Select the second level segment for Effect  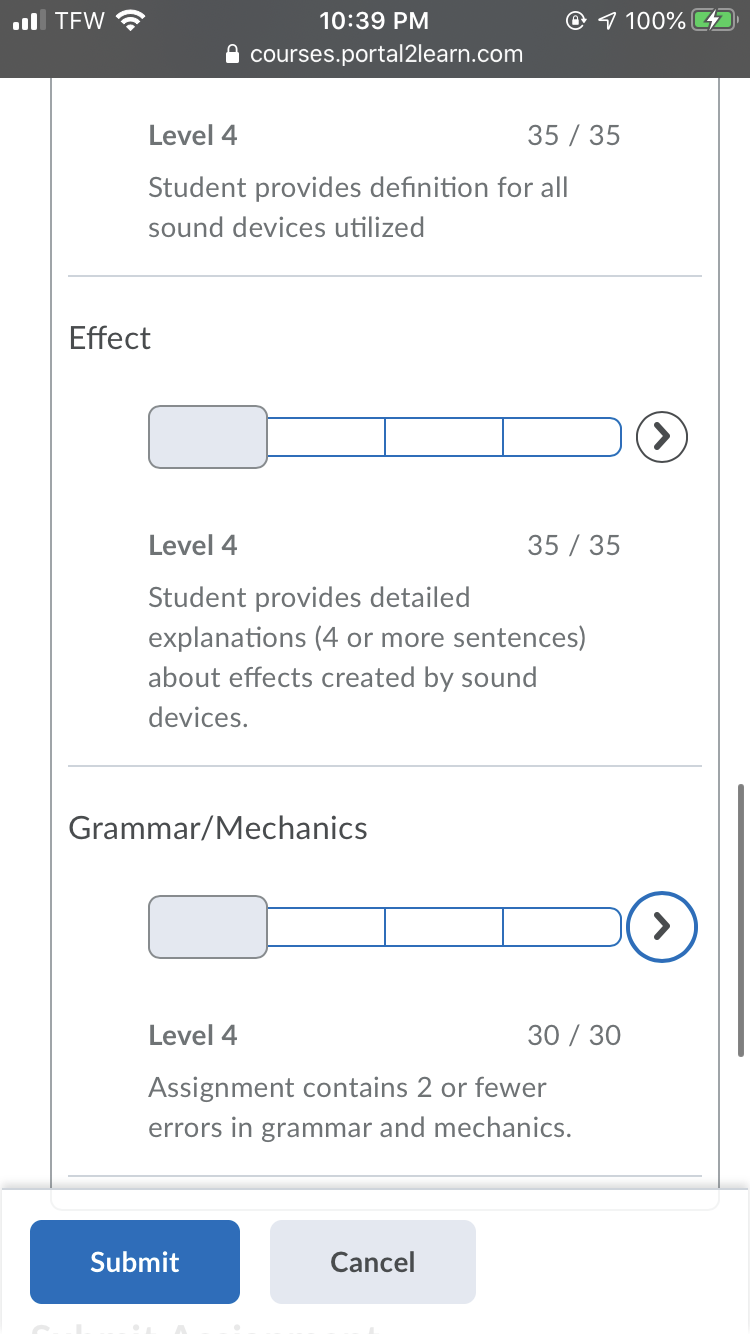(326, 437)
